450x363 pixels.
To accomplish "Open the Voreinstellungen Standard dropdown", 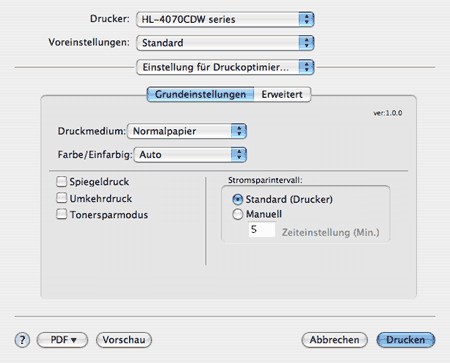I will 225,43.
